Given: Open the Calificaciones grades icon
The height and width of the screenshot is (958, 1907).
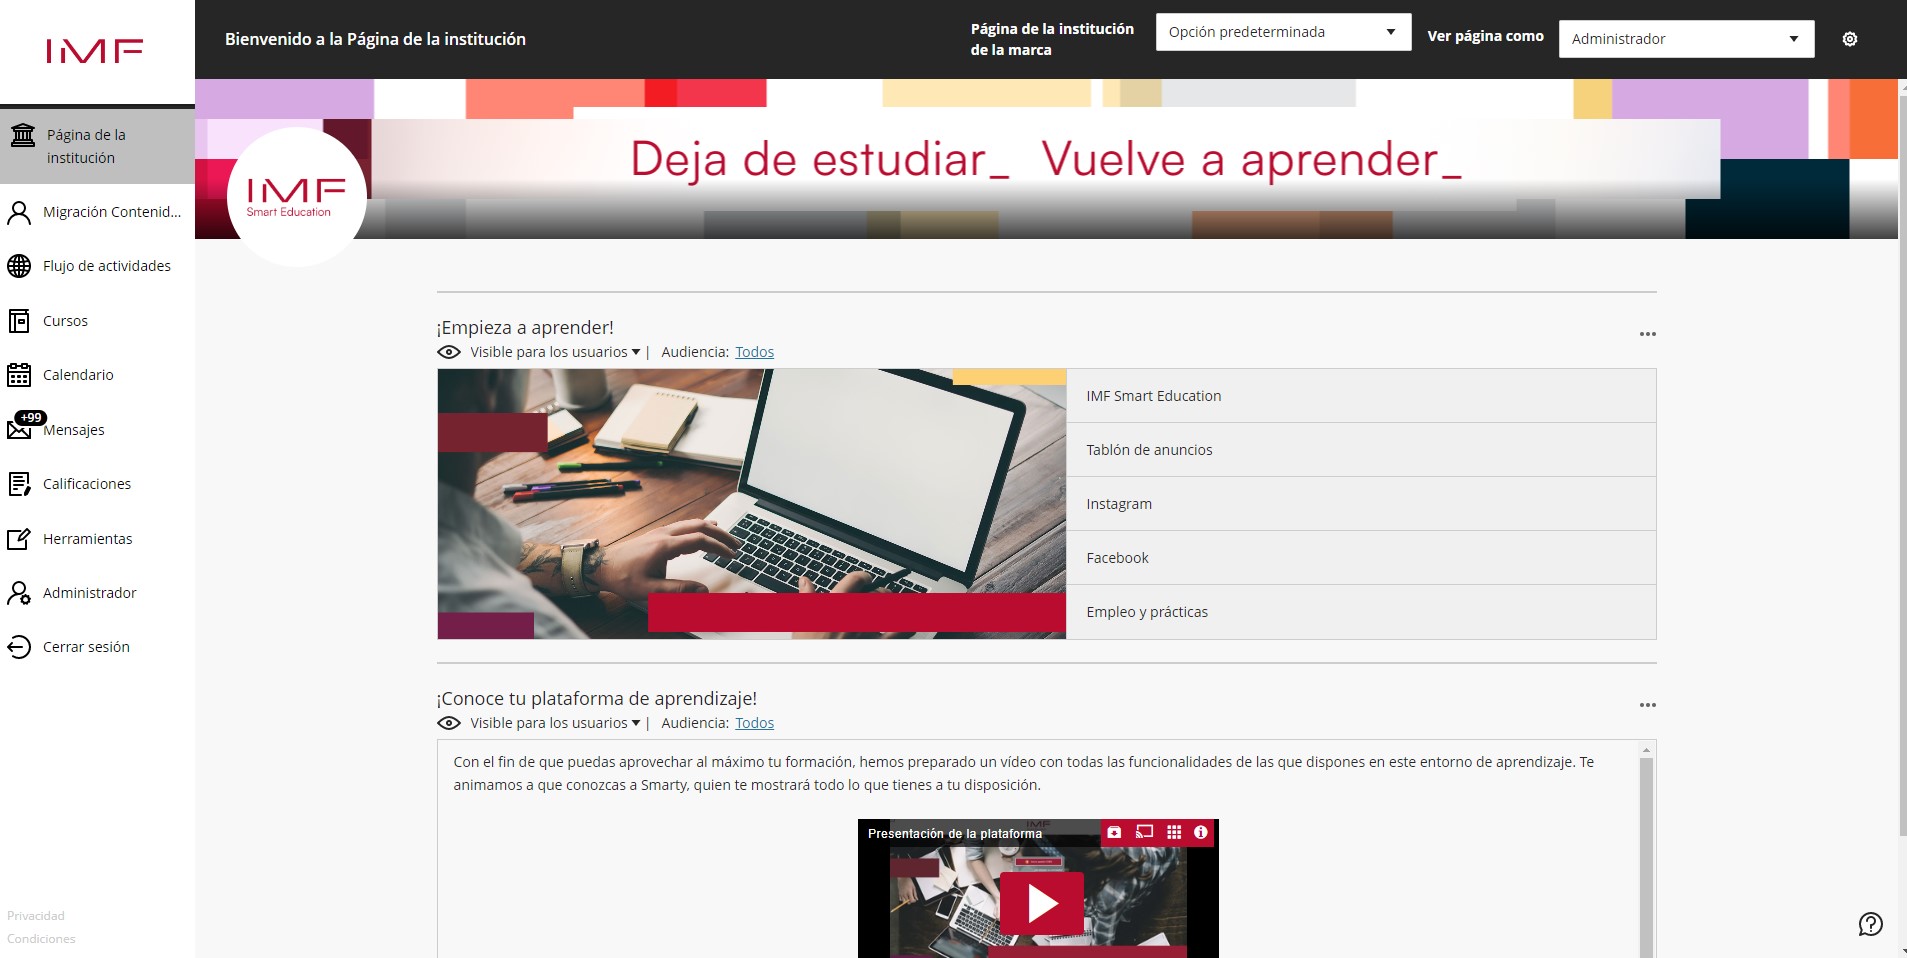Looking at the screenshot, I should pos(19,484).
